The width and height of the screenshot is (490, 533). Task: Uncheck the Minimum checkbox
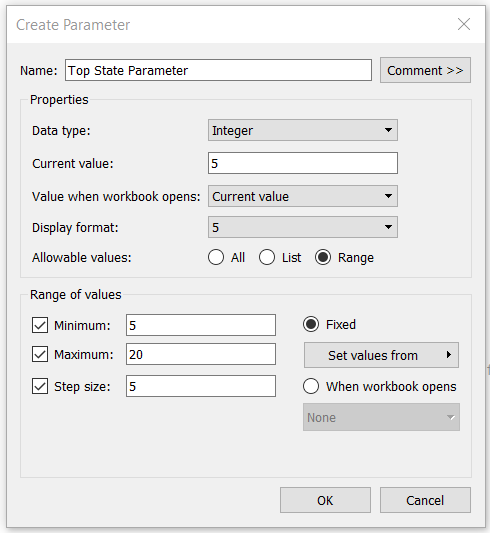pos(40,325)
